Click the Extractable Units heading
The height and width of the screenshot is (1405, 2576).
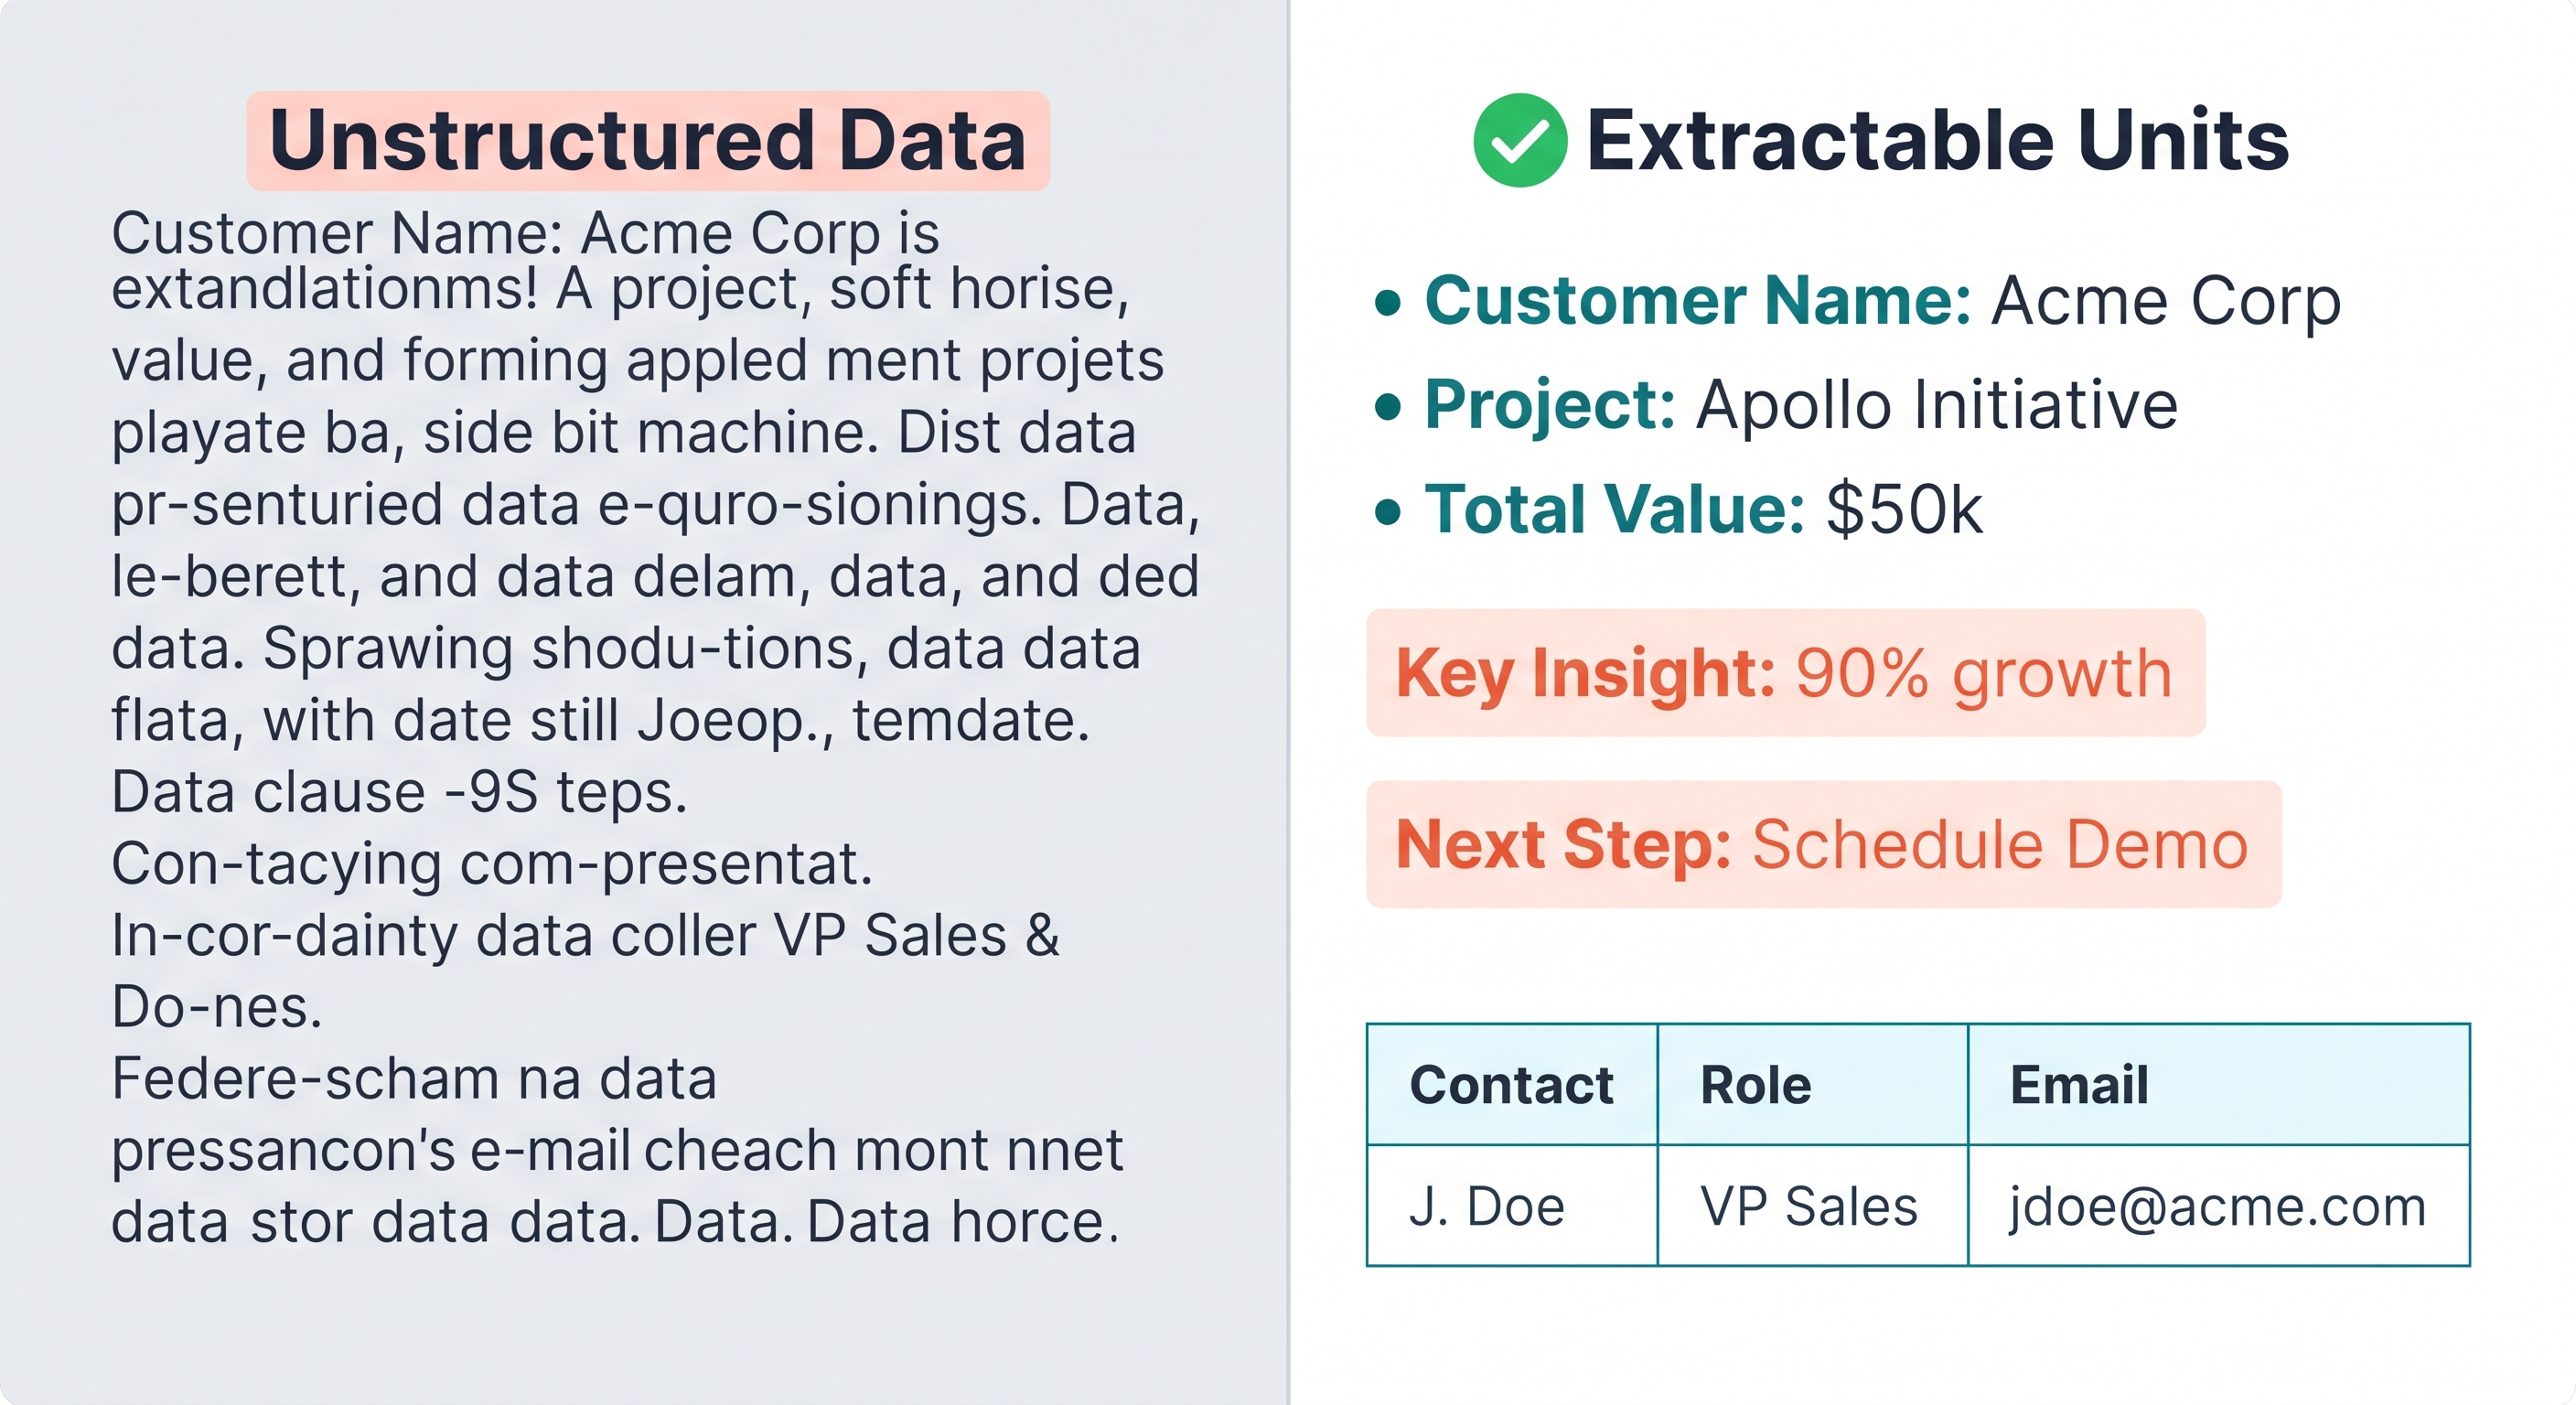click(1937, 140)
